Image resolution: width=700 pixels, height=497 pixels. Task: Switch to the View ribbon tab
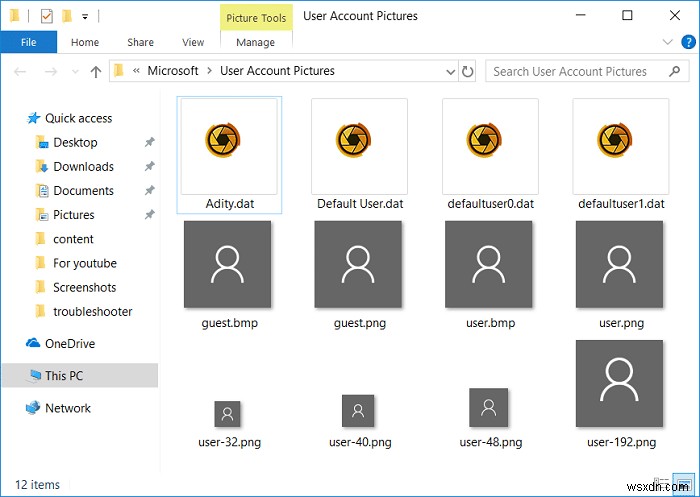191,43
